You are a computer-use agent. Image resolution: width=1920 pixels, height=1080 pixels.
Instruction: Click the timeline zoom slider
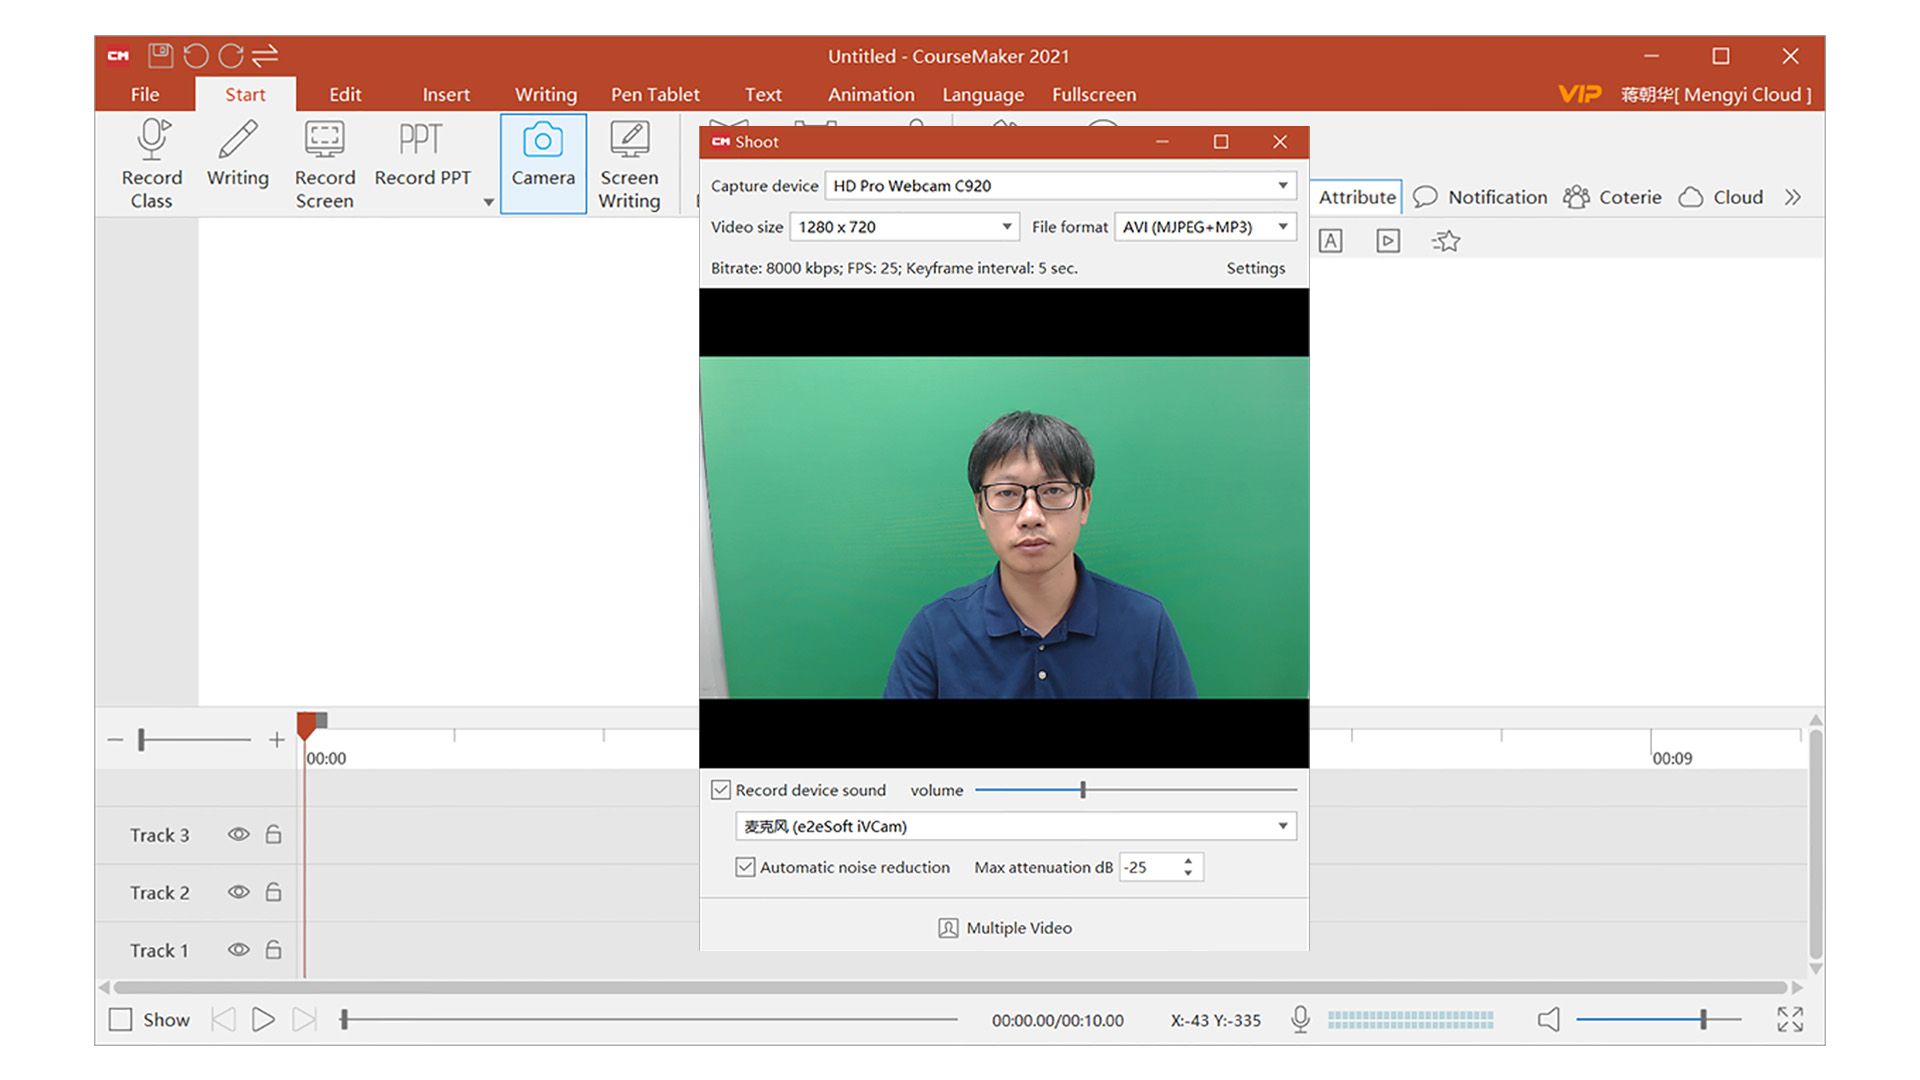click(195, 740)
